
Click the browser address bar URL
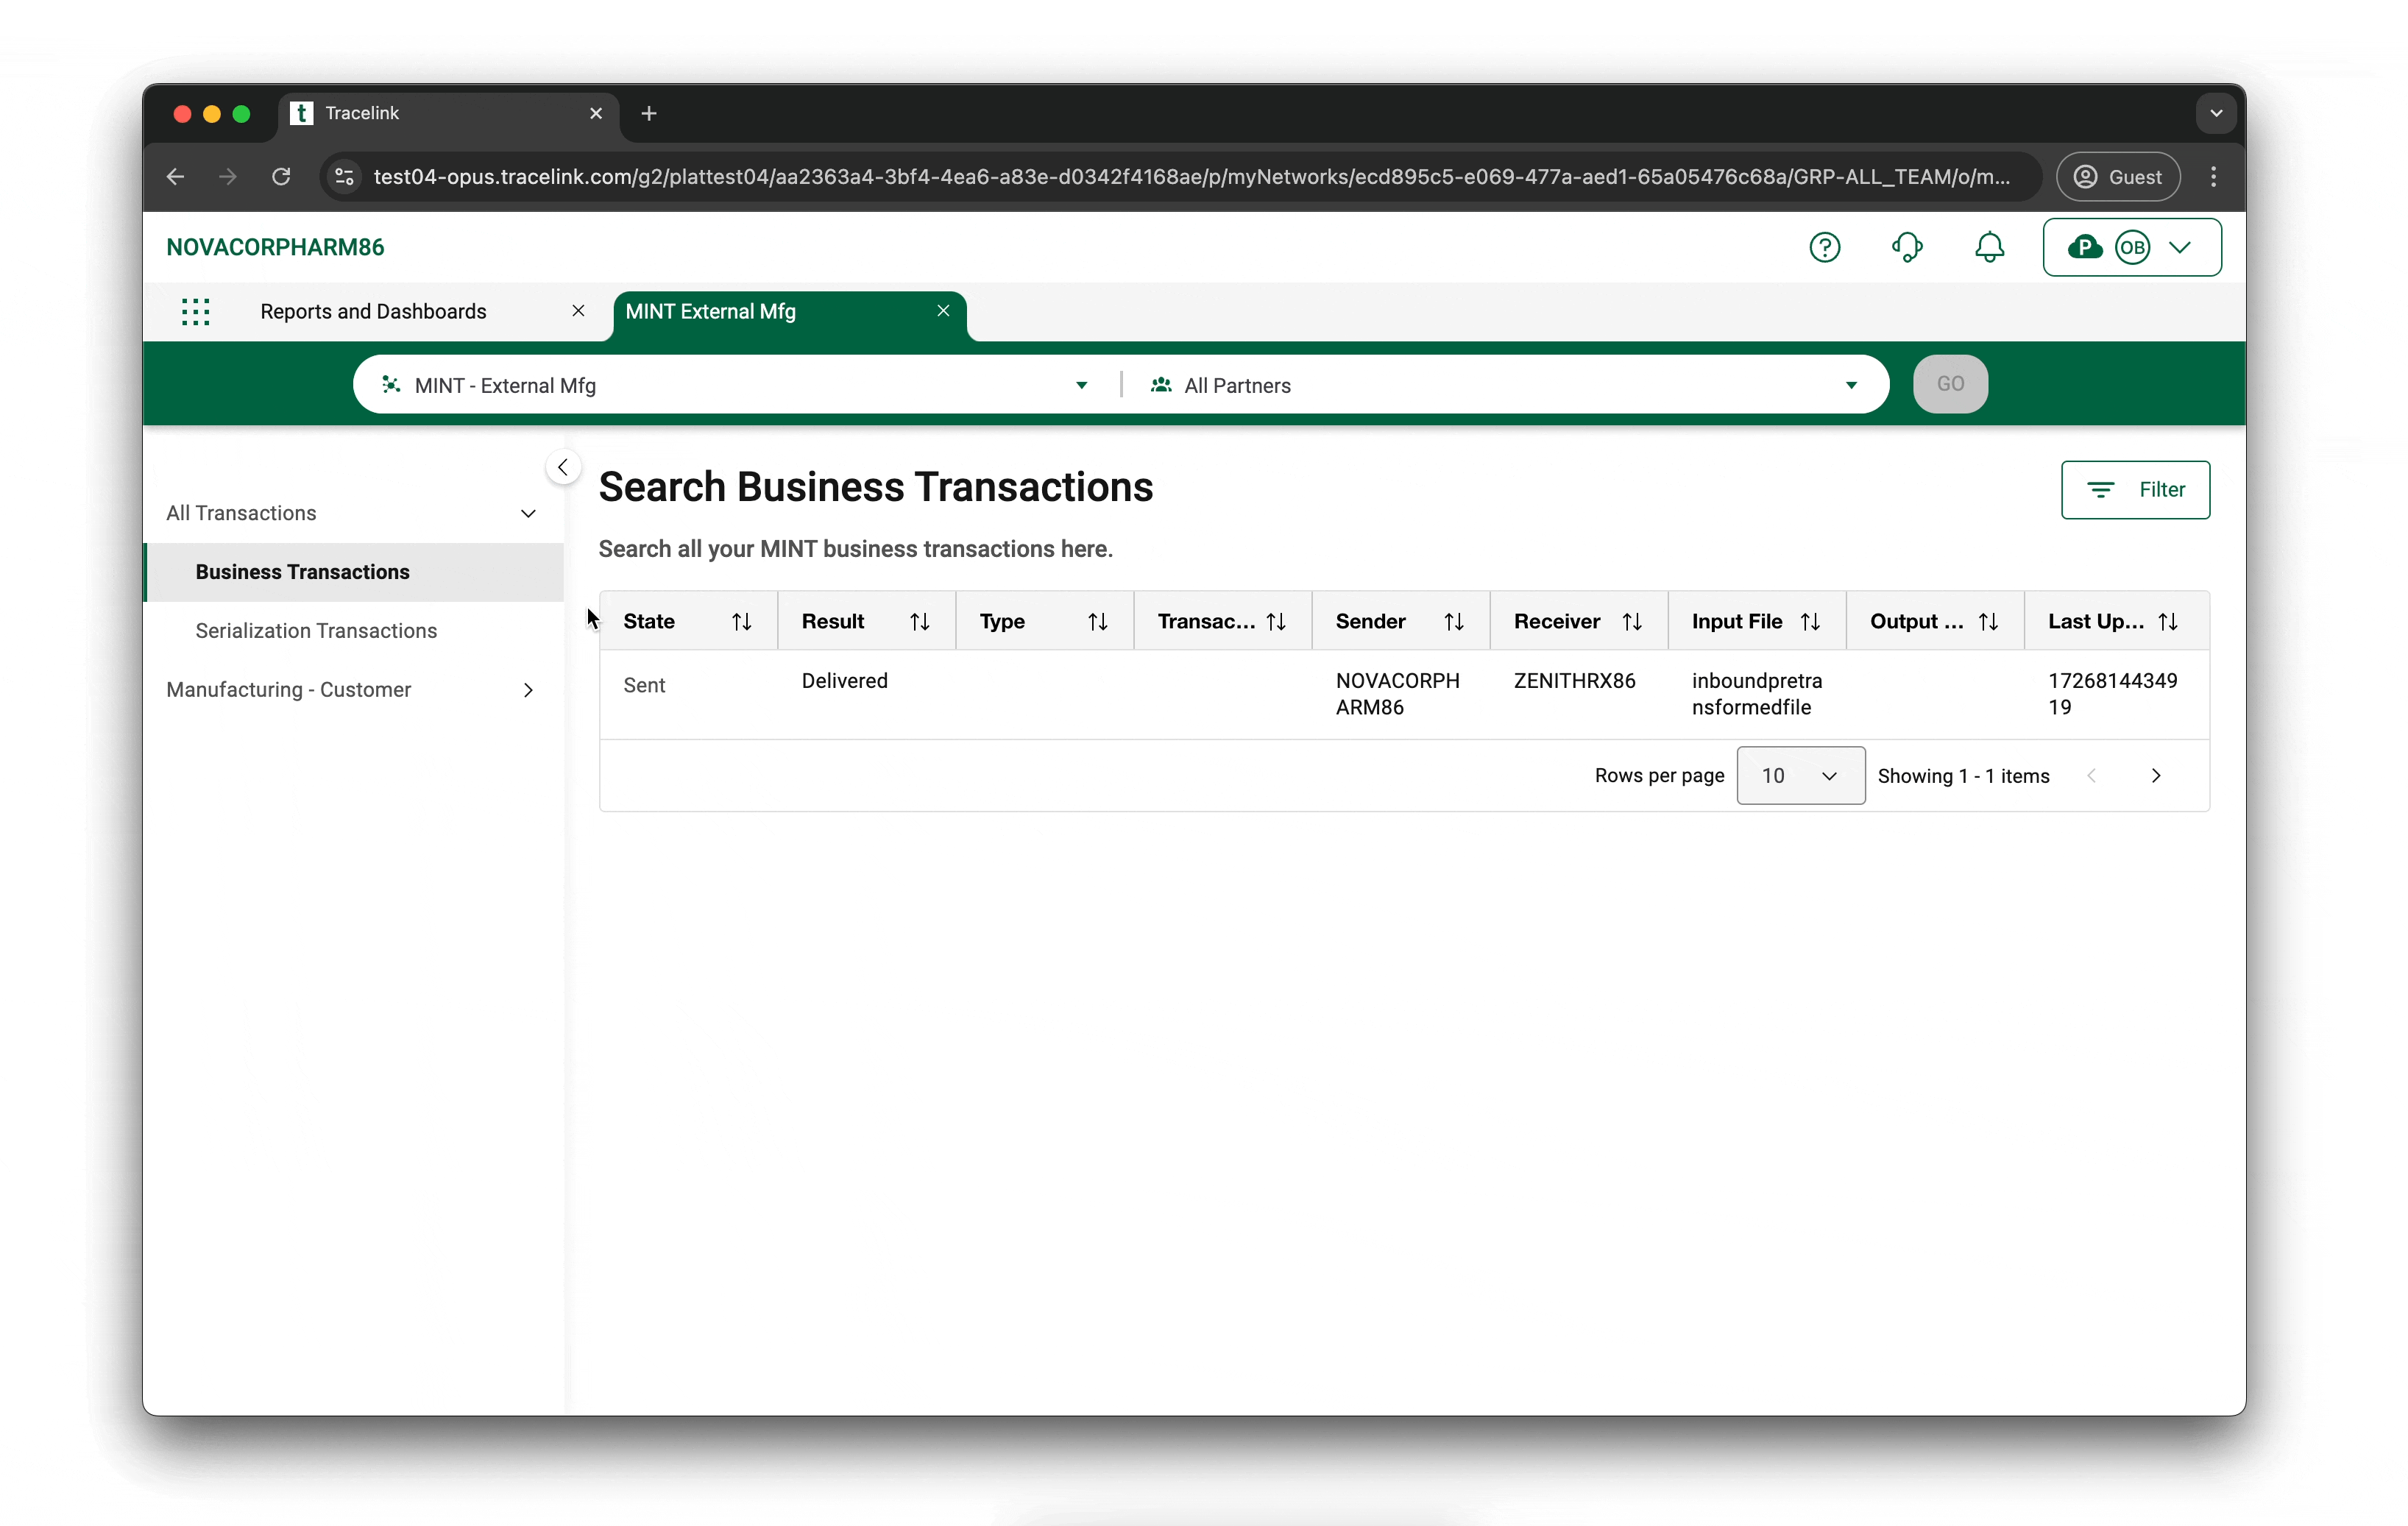coord(1191,177)
